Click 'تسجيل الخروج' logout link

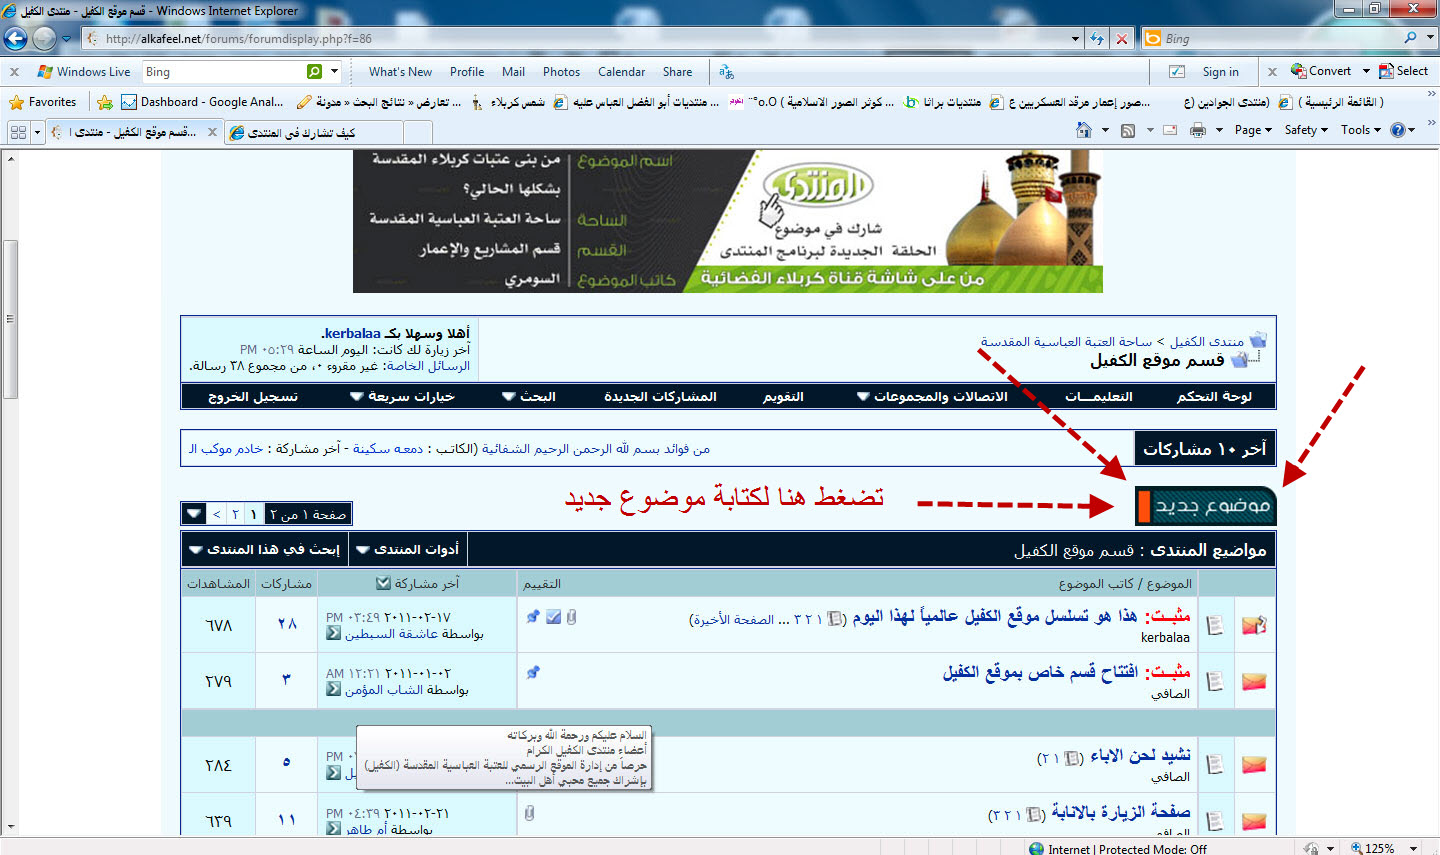(253, 397)
